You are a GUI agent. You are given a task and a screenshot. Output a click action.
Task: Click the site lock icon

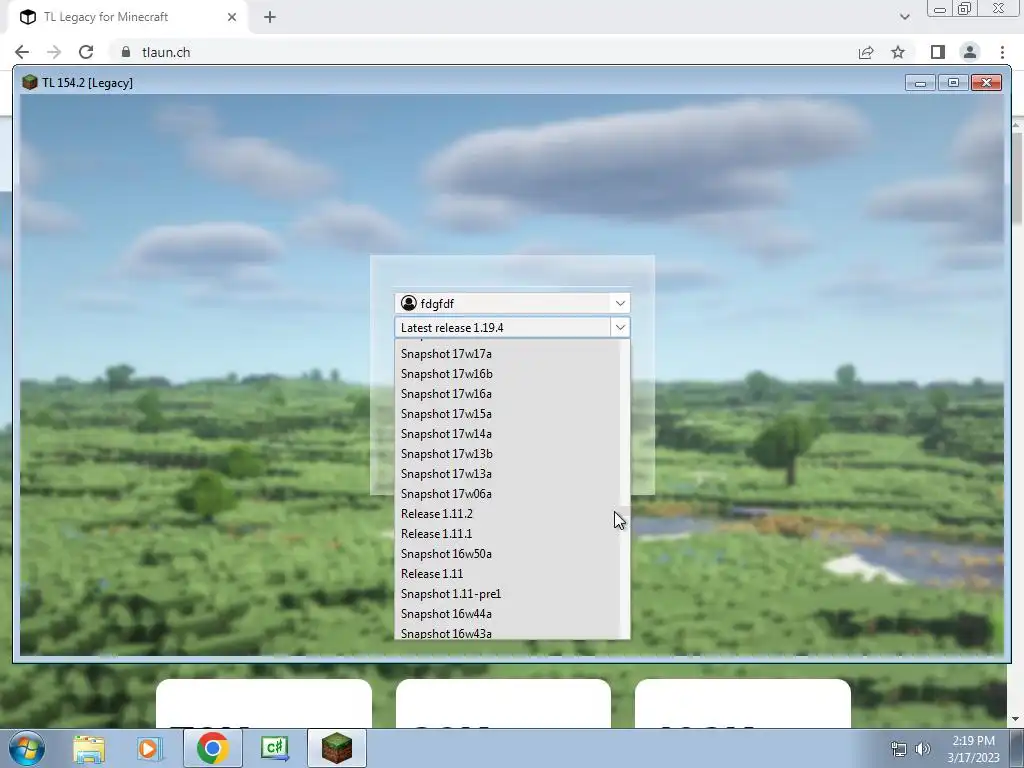[126, 52]
